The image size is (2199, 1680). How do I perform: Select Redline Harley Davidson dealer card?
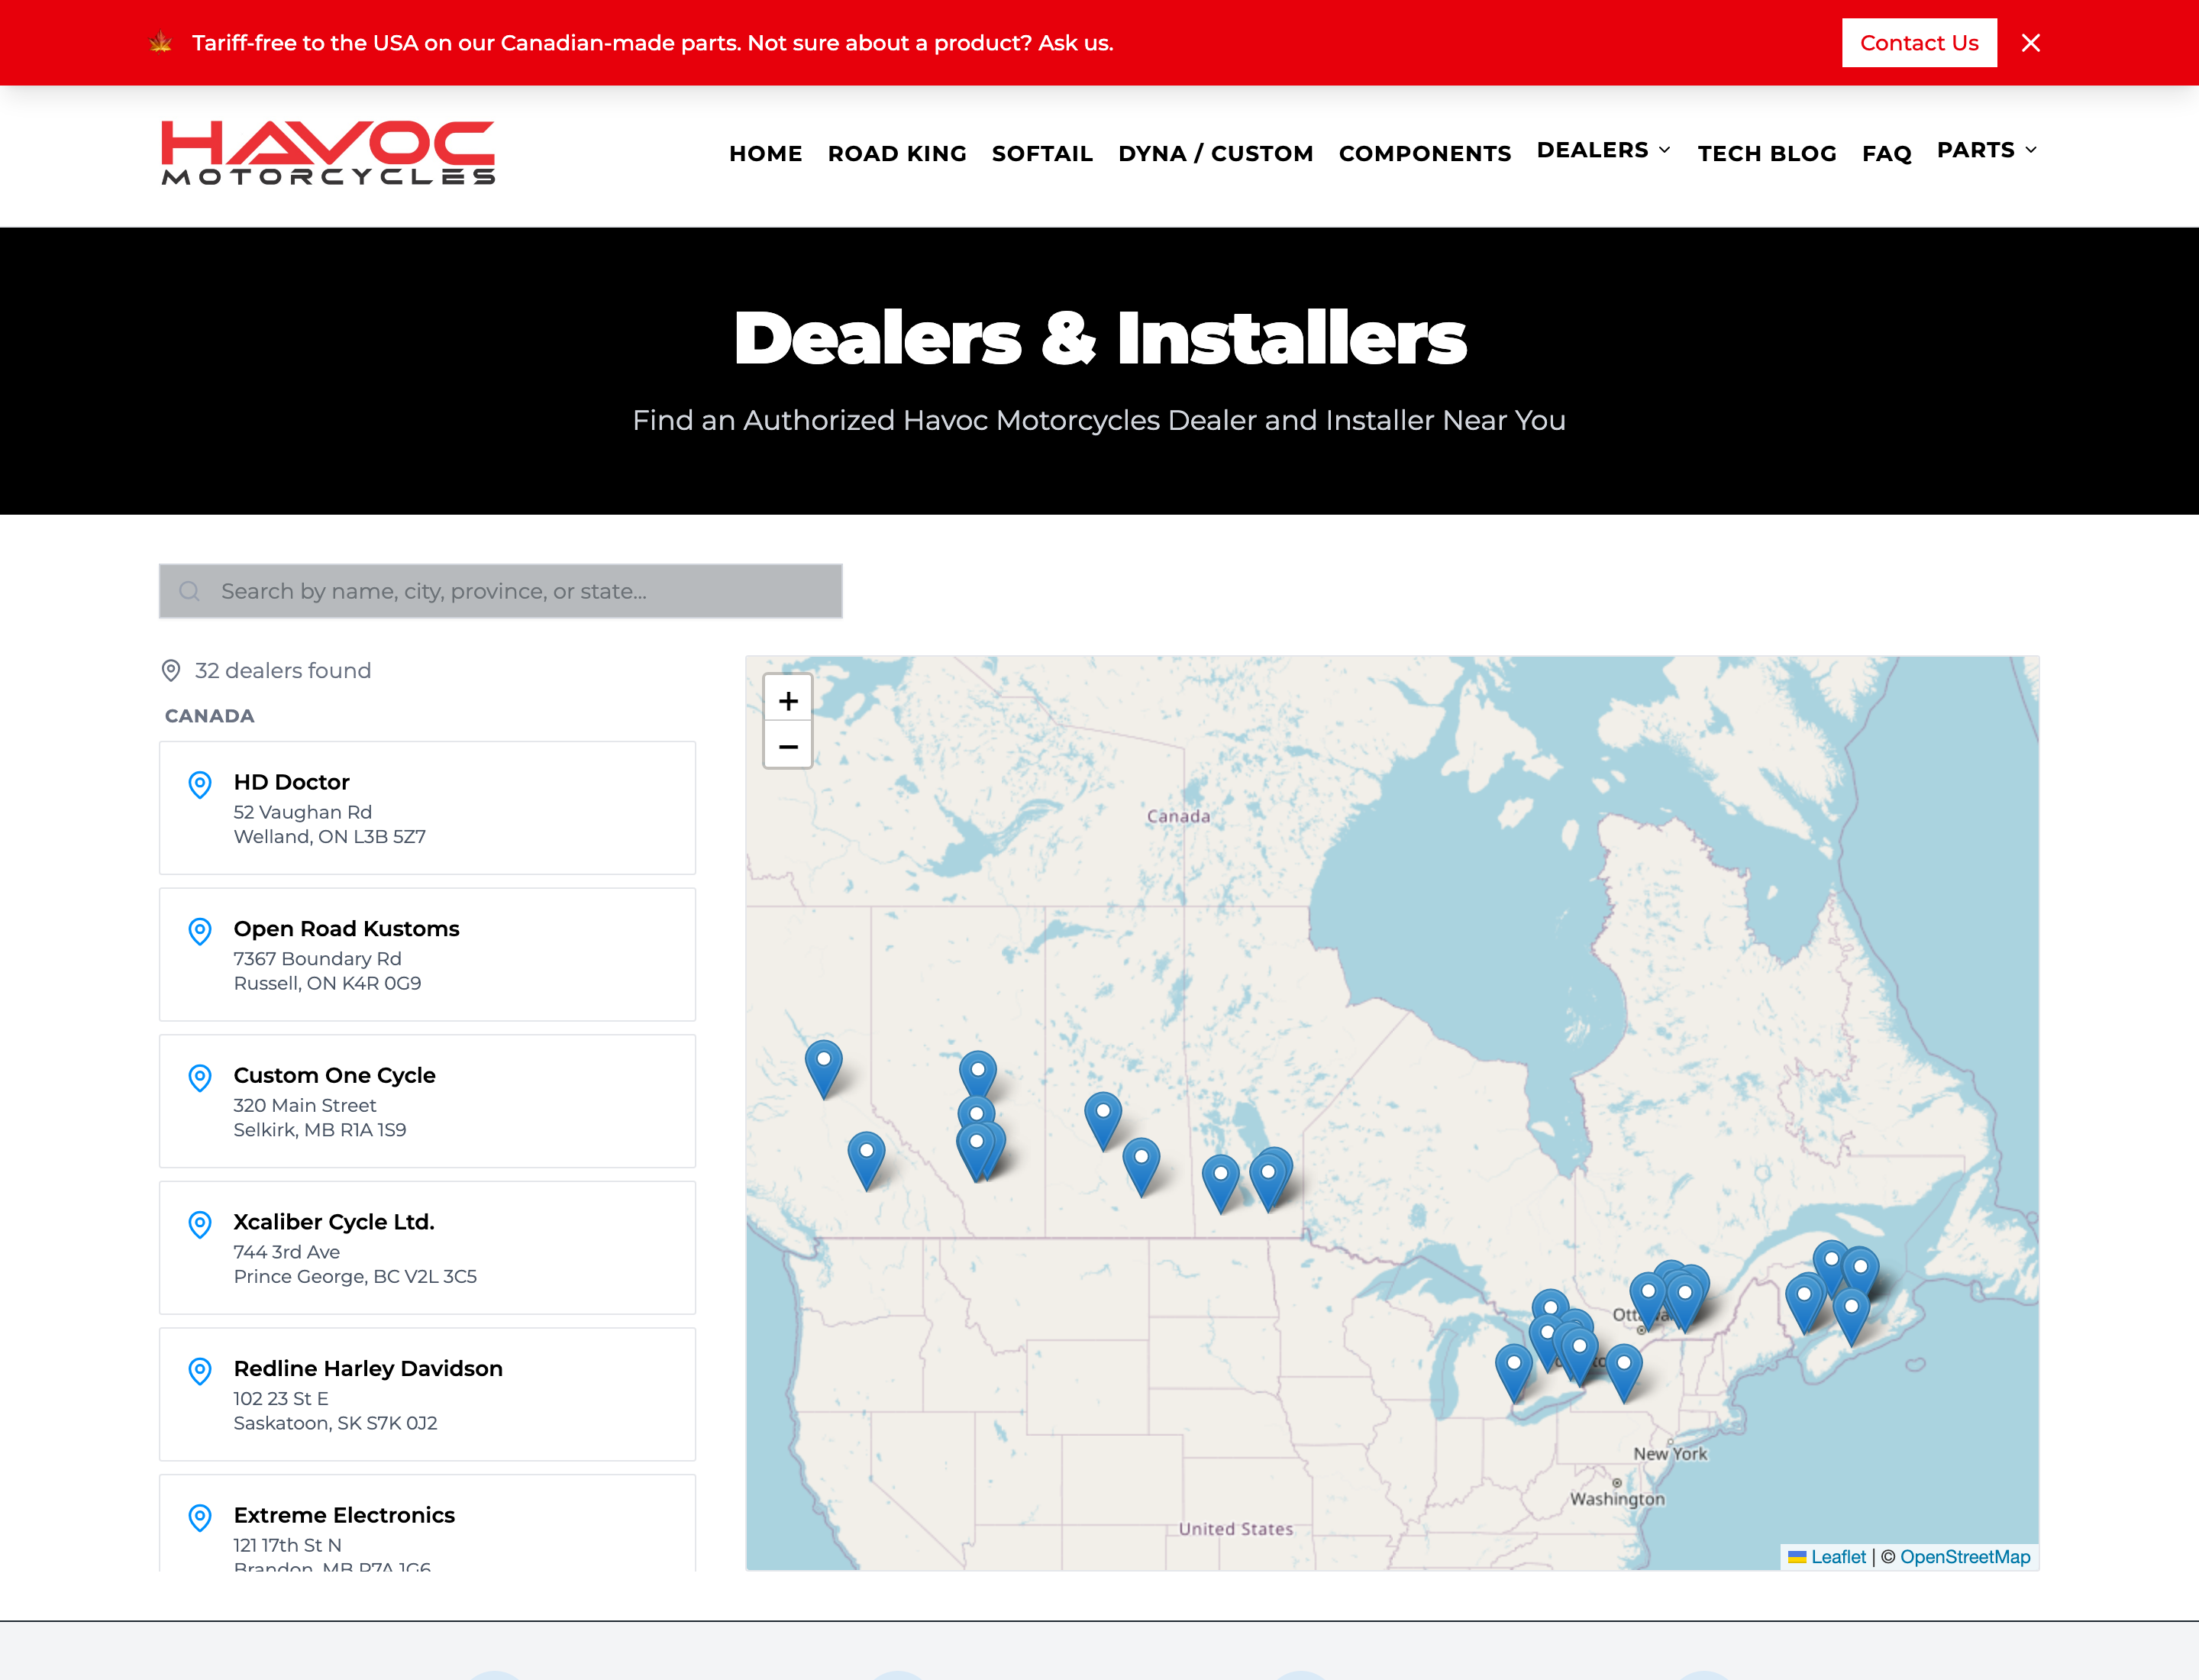coord(427,1394)
